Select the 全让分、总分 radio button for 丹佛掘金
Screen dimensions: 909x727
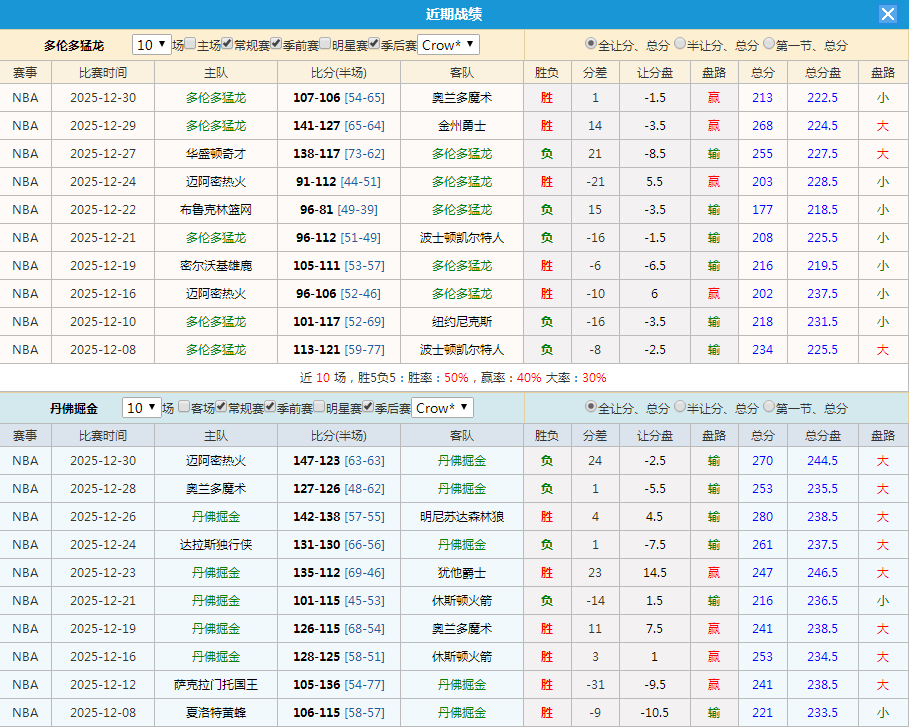coord(591,407)
